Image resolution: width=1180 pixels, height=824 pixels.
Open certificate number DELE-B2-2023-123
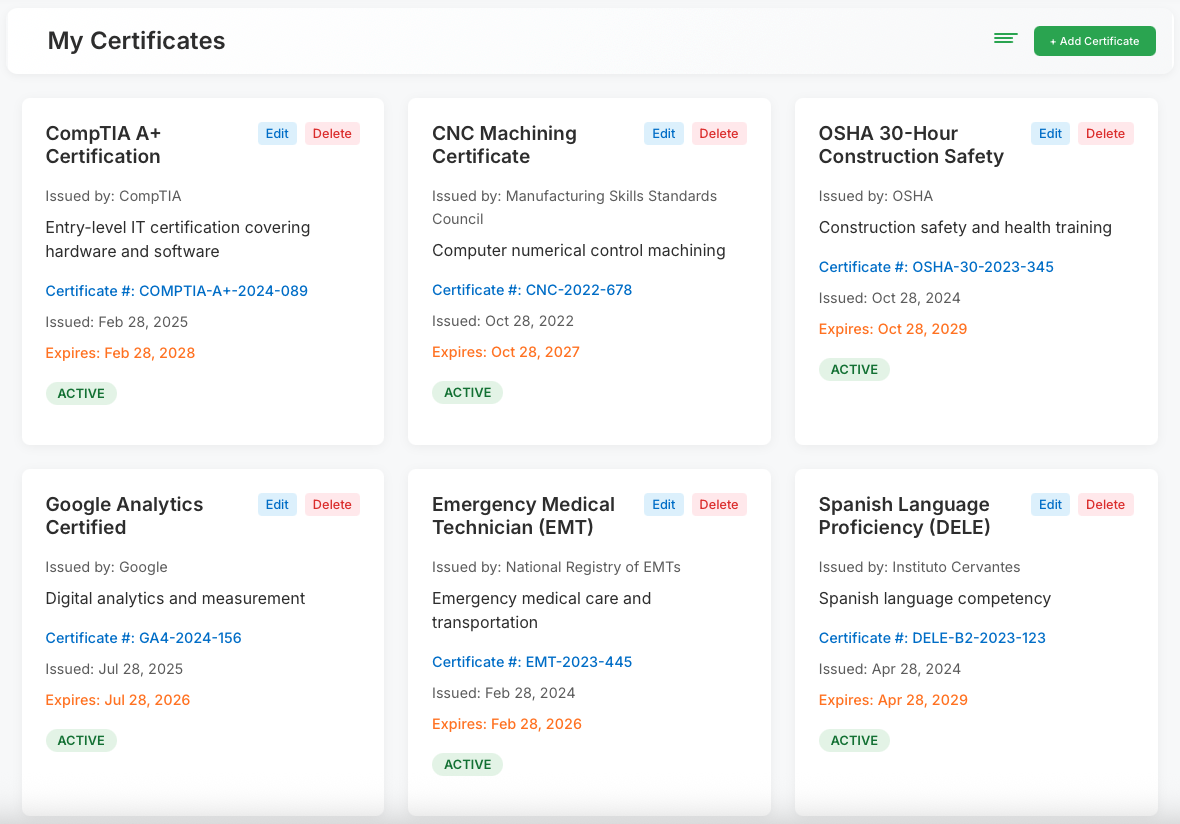932,637
